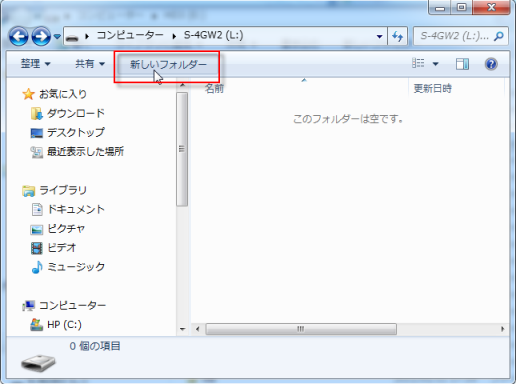Open view options dropdown arrow
This screenshot has height=384, width=516.
tap(435, 64)
